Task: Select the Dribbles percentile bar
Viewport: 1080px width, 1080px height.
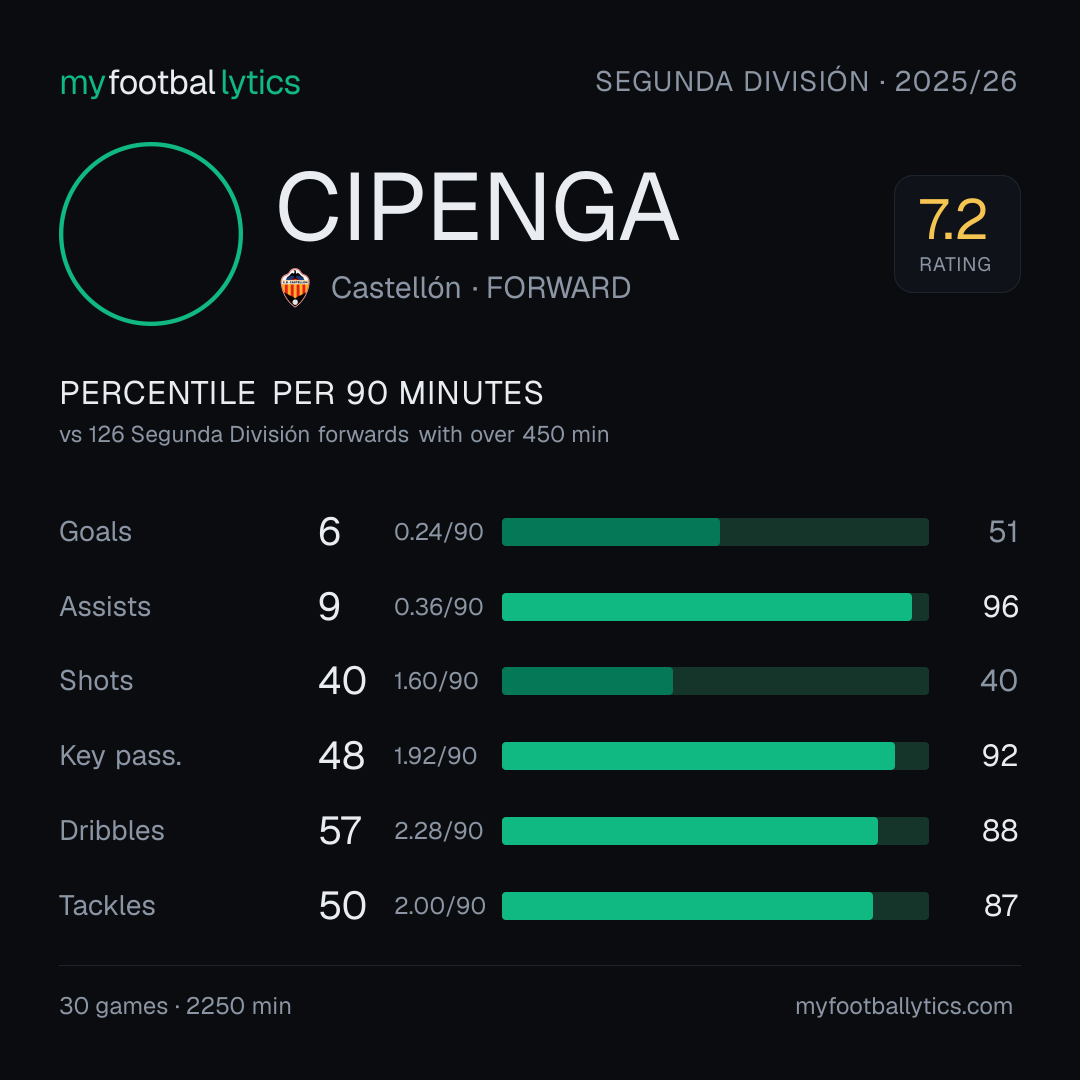Action: (x=715, y=831)
